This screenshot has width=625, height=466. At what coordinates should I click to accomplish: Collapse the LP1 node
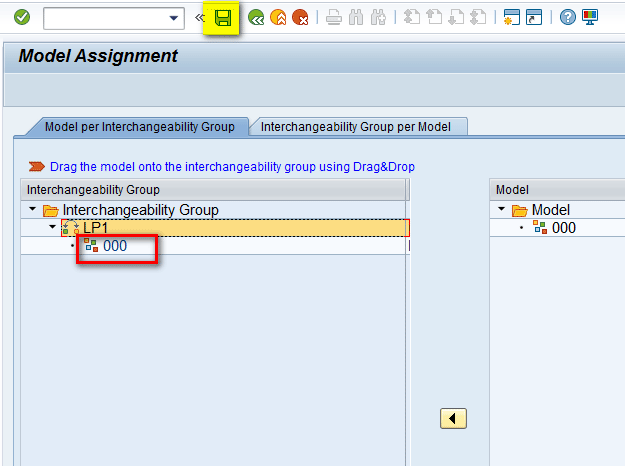pyautogui.click(x=52, y=228)
